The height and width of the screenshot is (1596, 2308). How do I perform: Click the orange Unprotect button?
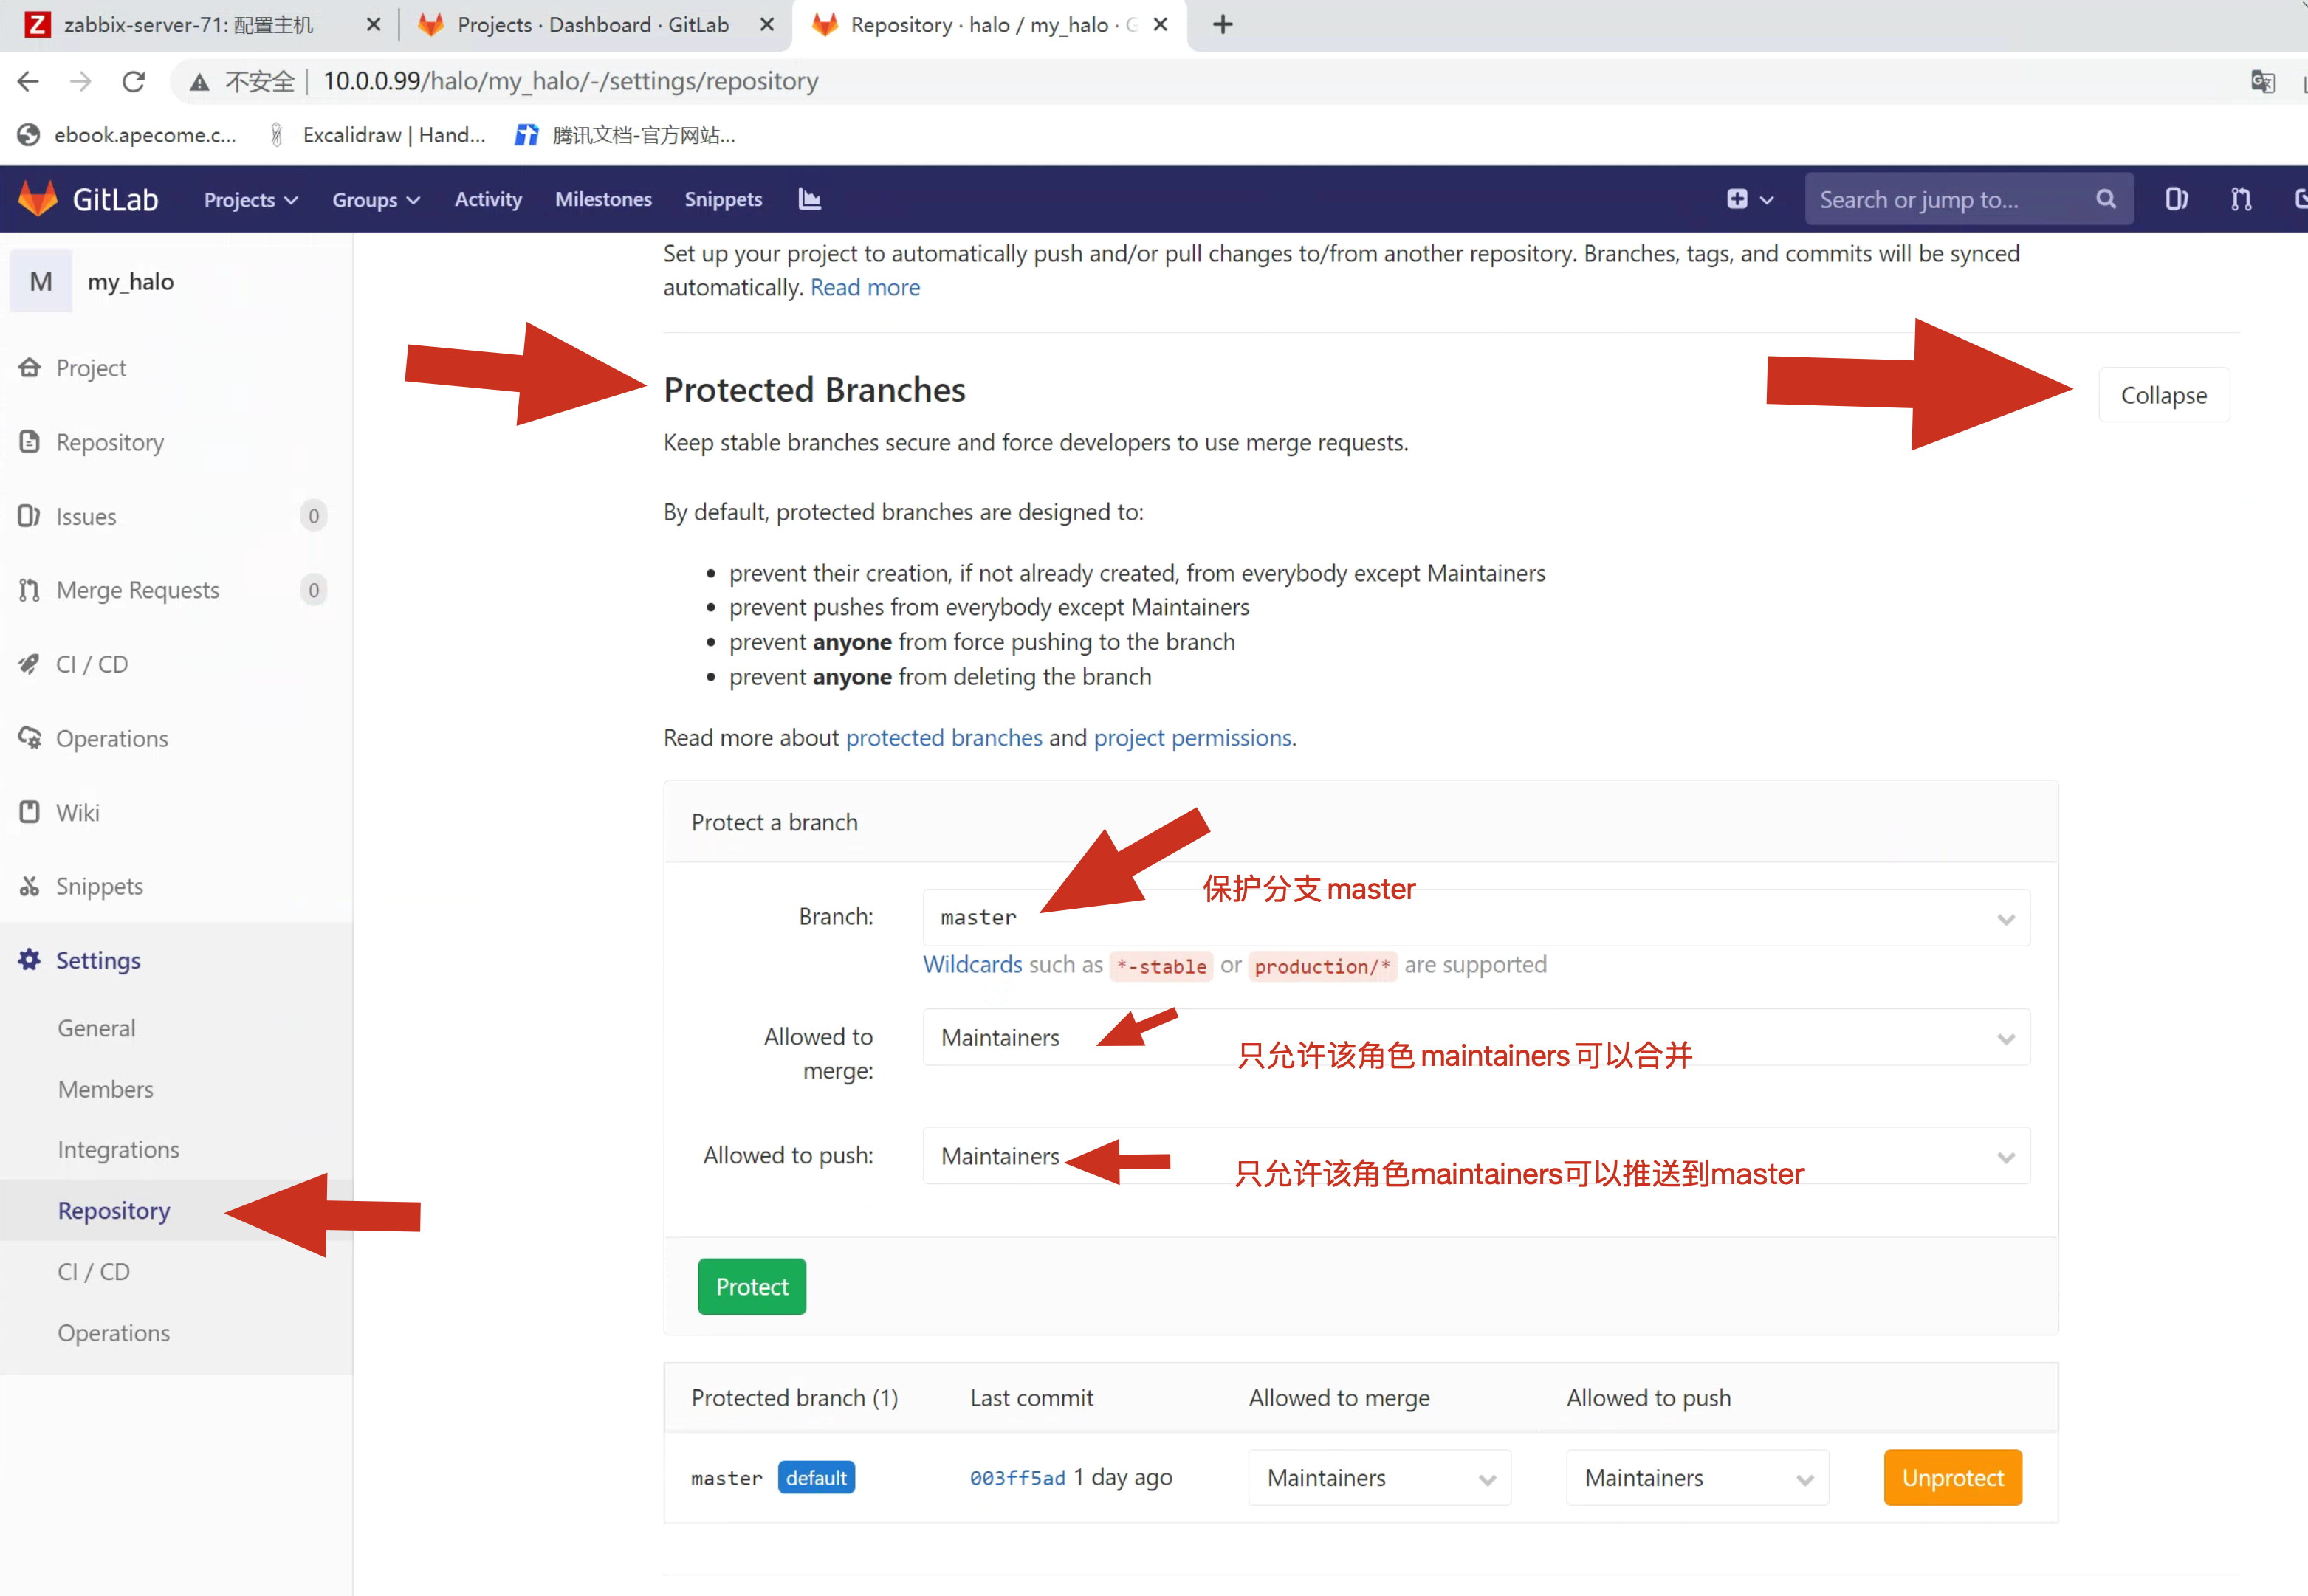[1952, 1478]
